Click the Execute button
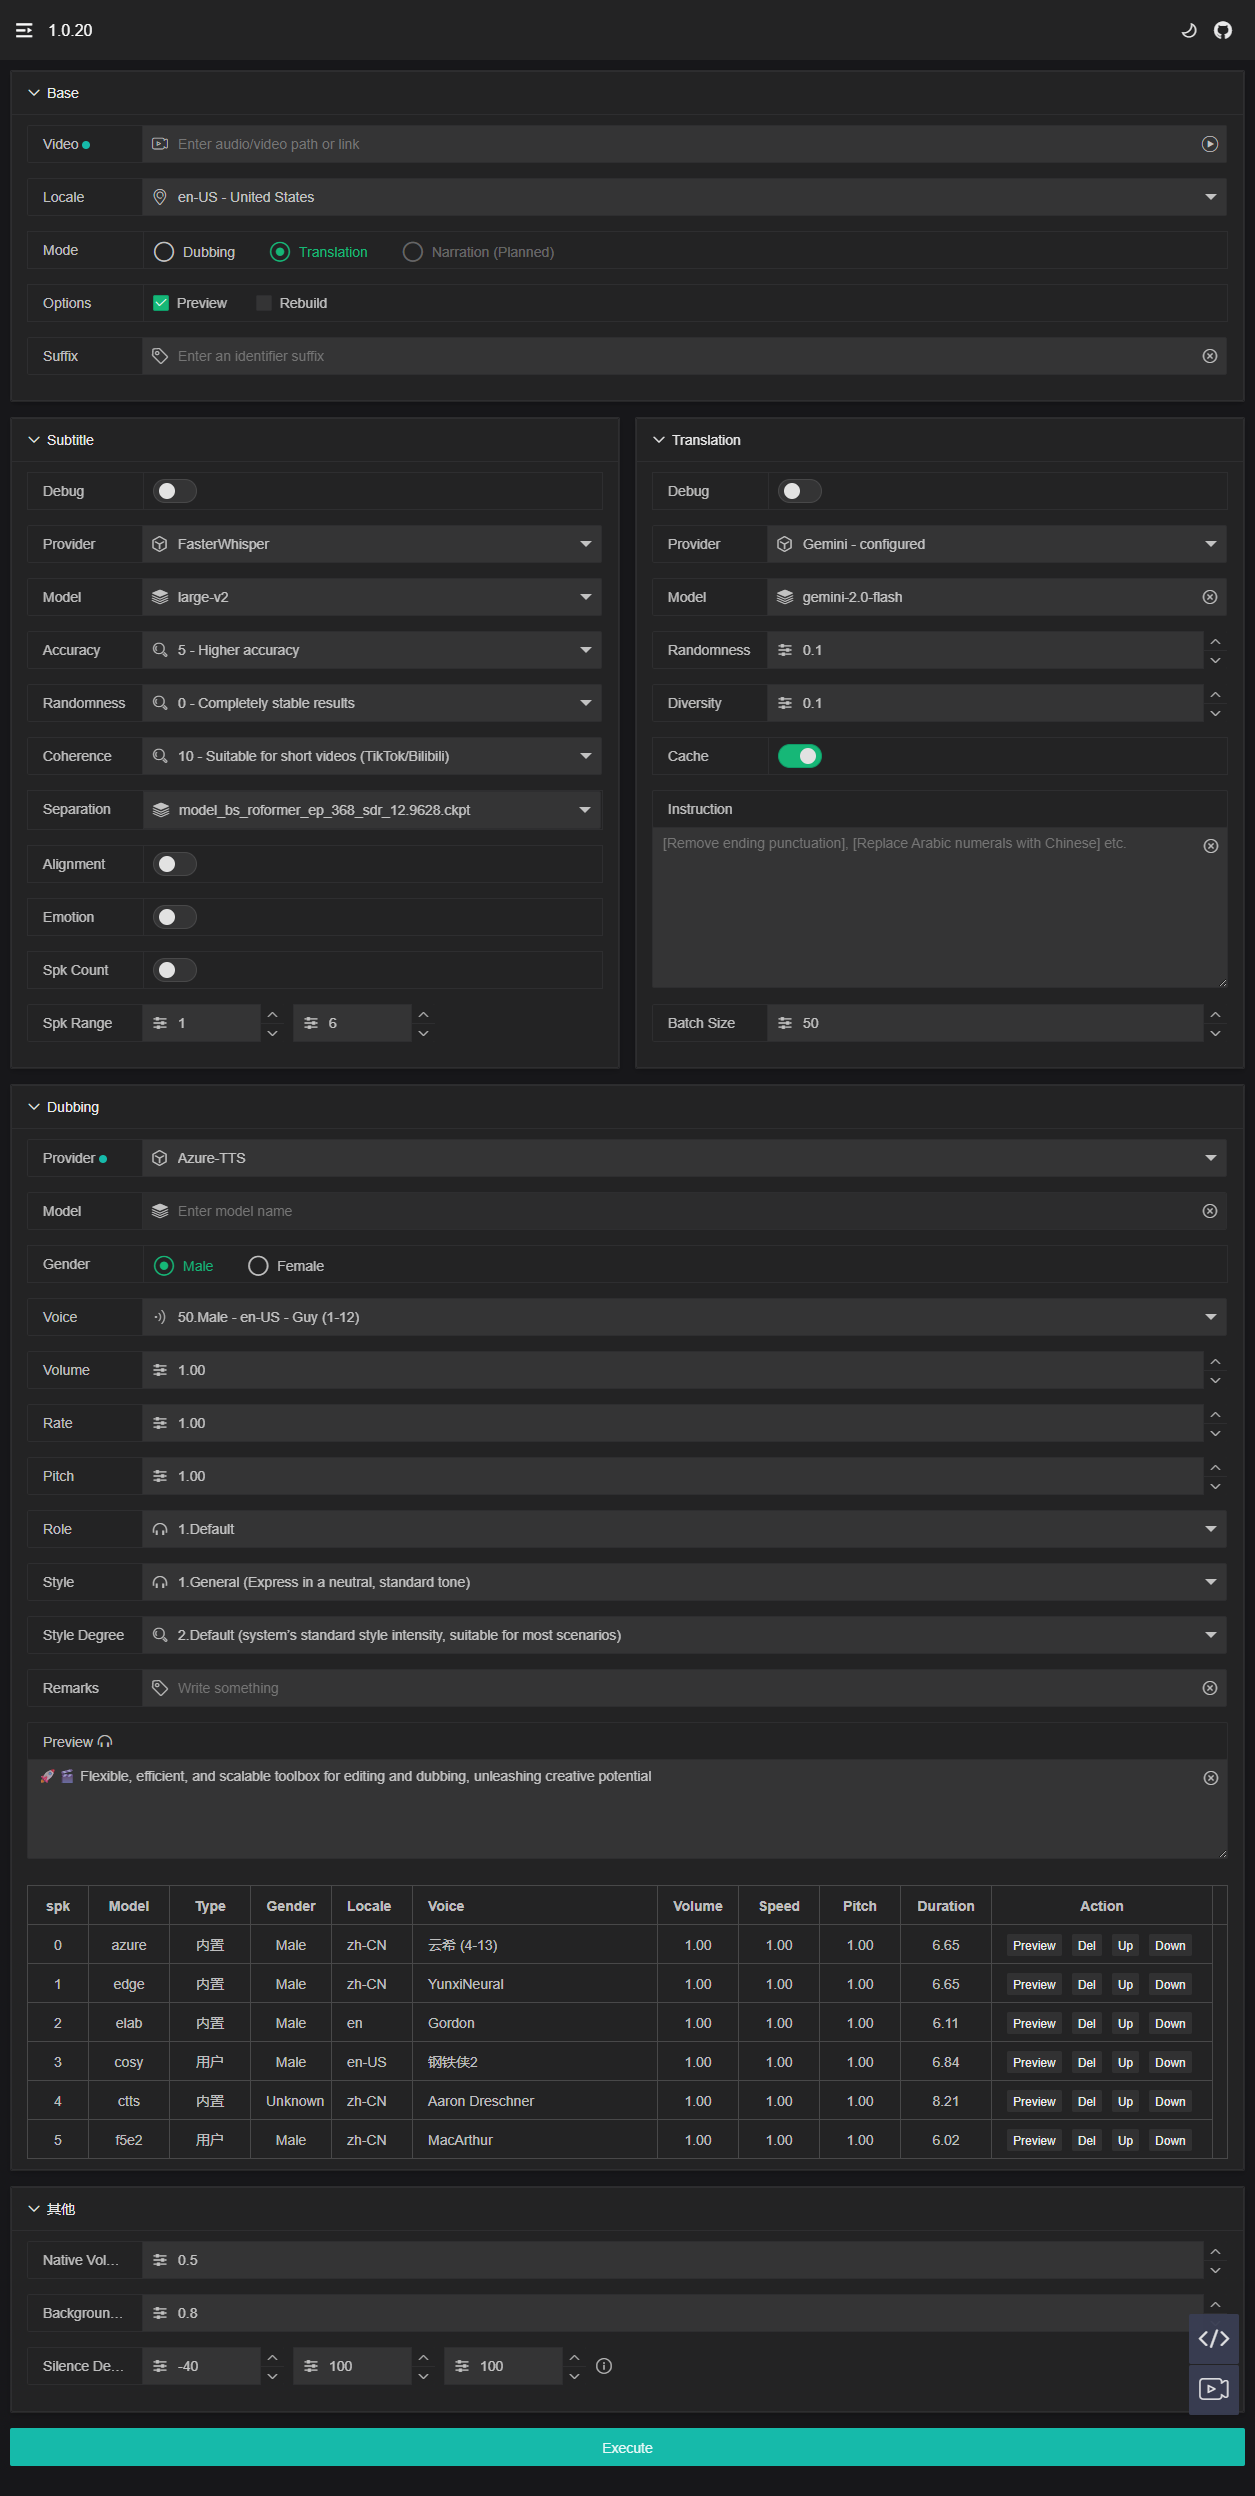 [x=627, y=2447]
